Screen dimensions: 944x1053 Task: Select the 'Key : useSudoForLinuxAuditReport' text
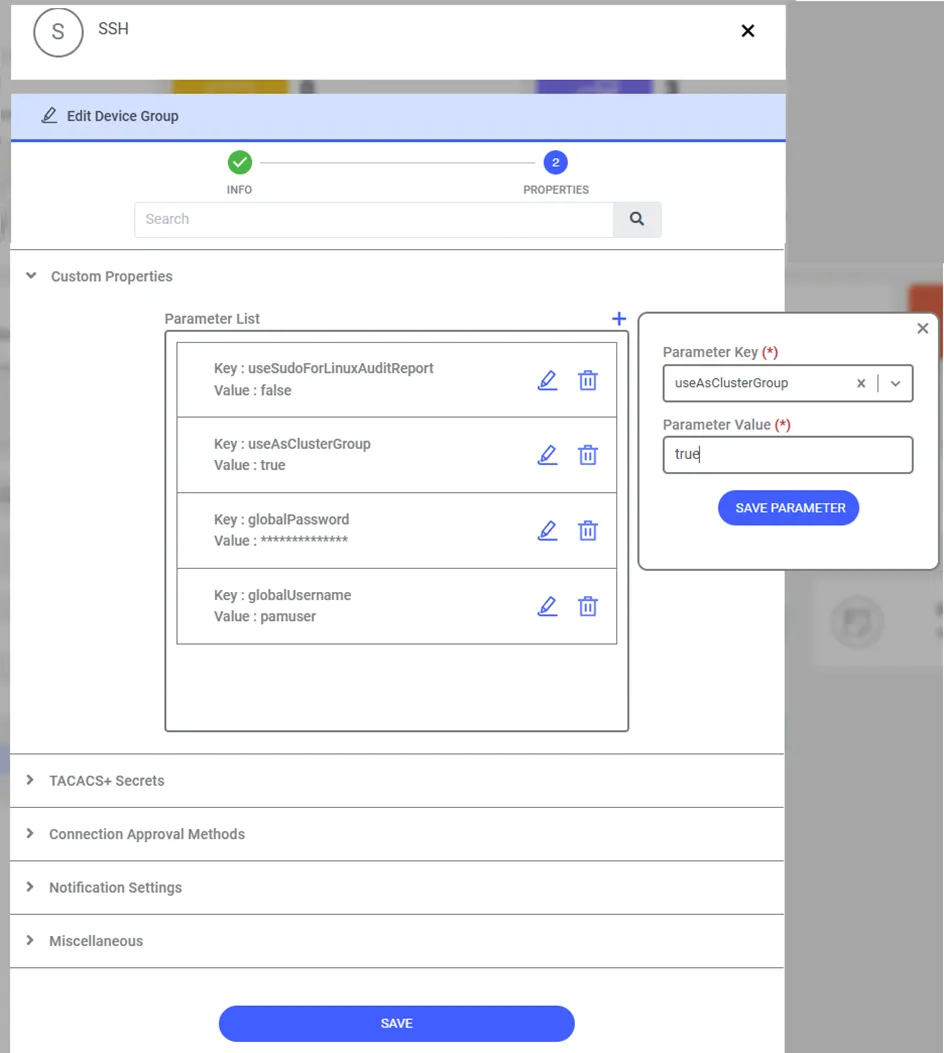click(x=324, y=368)
